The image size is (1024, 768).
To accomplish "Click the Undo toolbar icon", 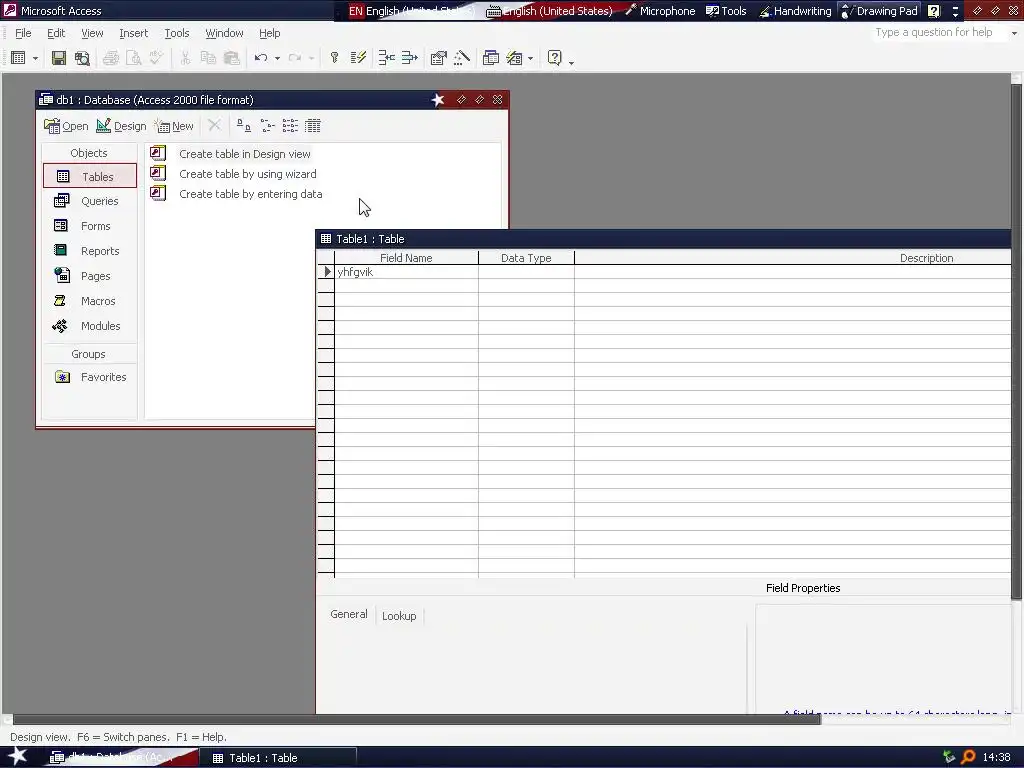I will click(x=261, y=58).
